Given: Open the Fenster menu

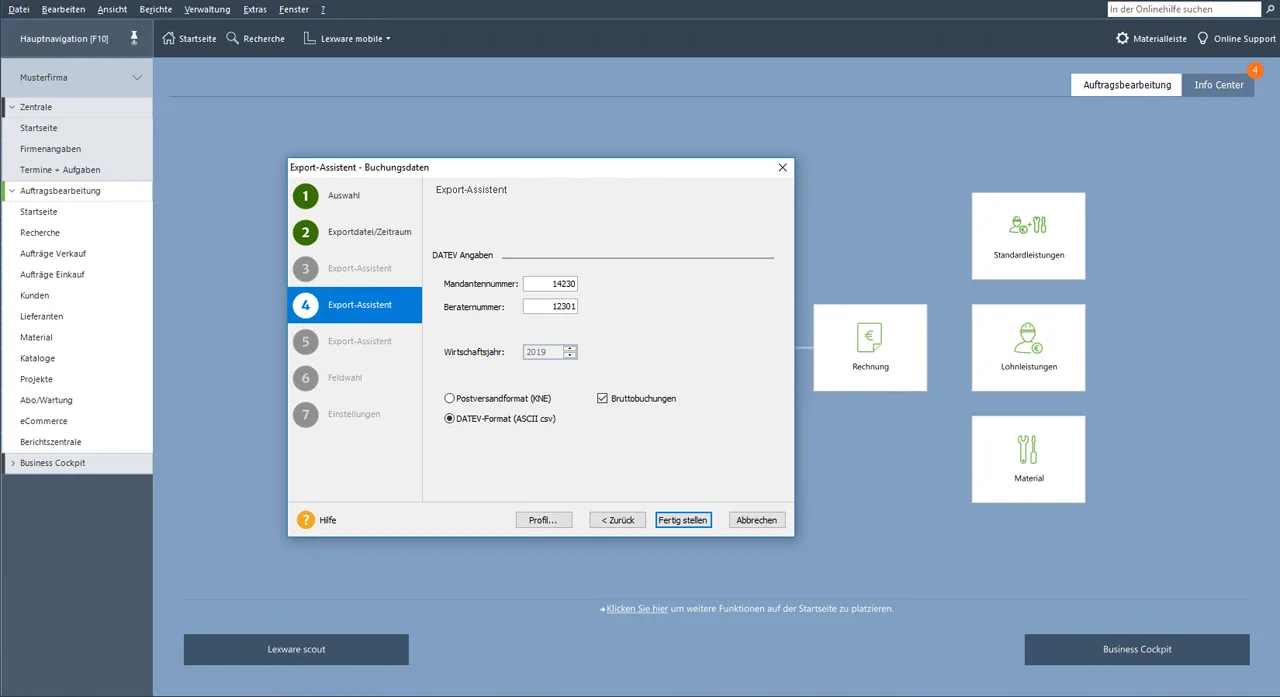Looking at the screenshot, I should click(294, 9).
